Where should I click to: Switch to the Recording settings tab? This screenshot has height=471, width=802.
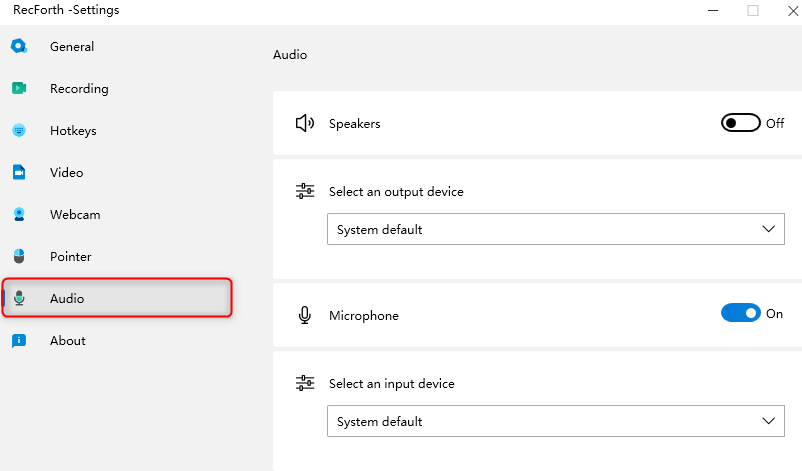coord(79,89)
